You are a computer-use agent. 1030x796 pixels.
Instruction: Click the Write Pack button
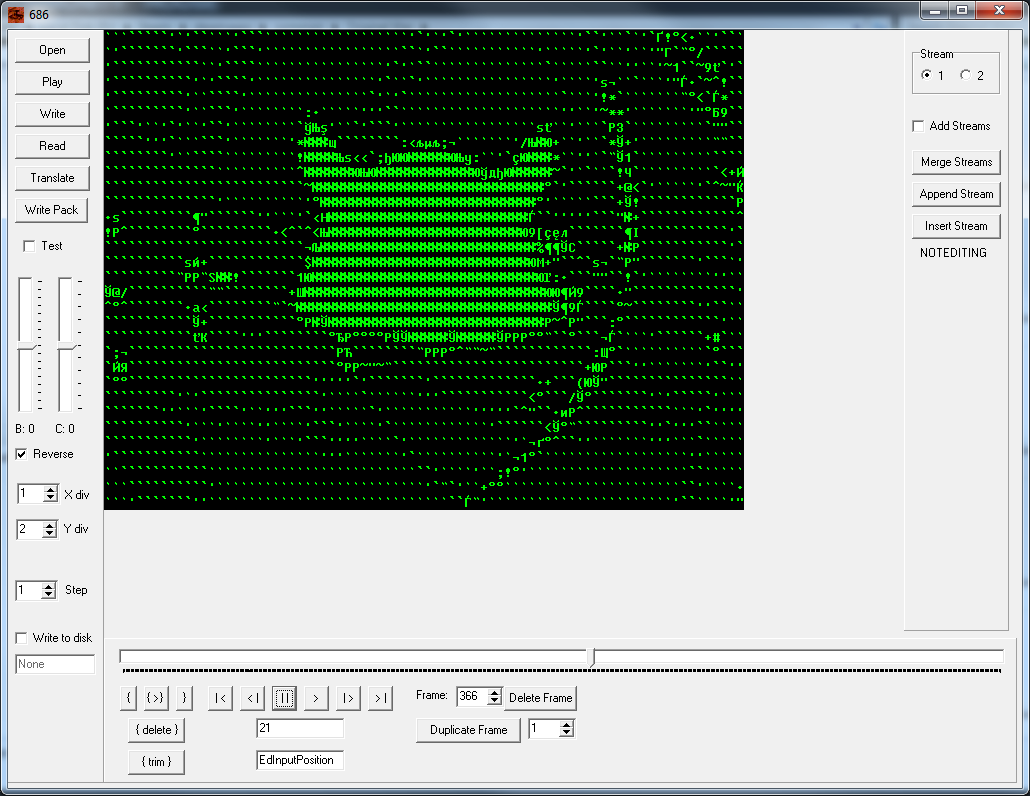click(x=51, y=210)
